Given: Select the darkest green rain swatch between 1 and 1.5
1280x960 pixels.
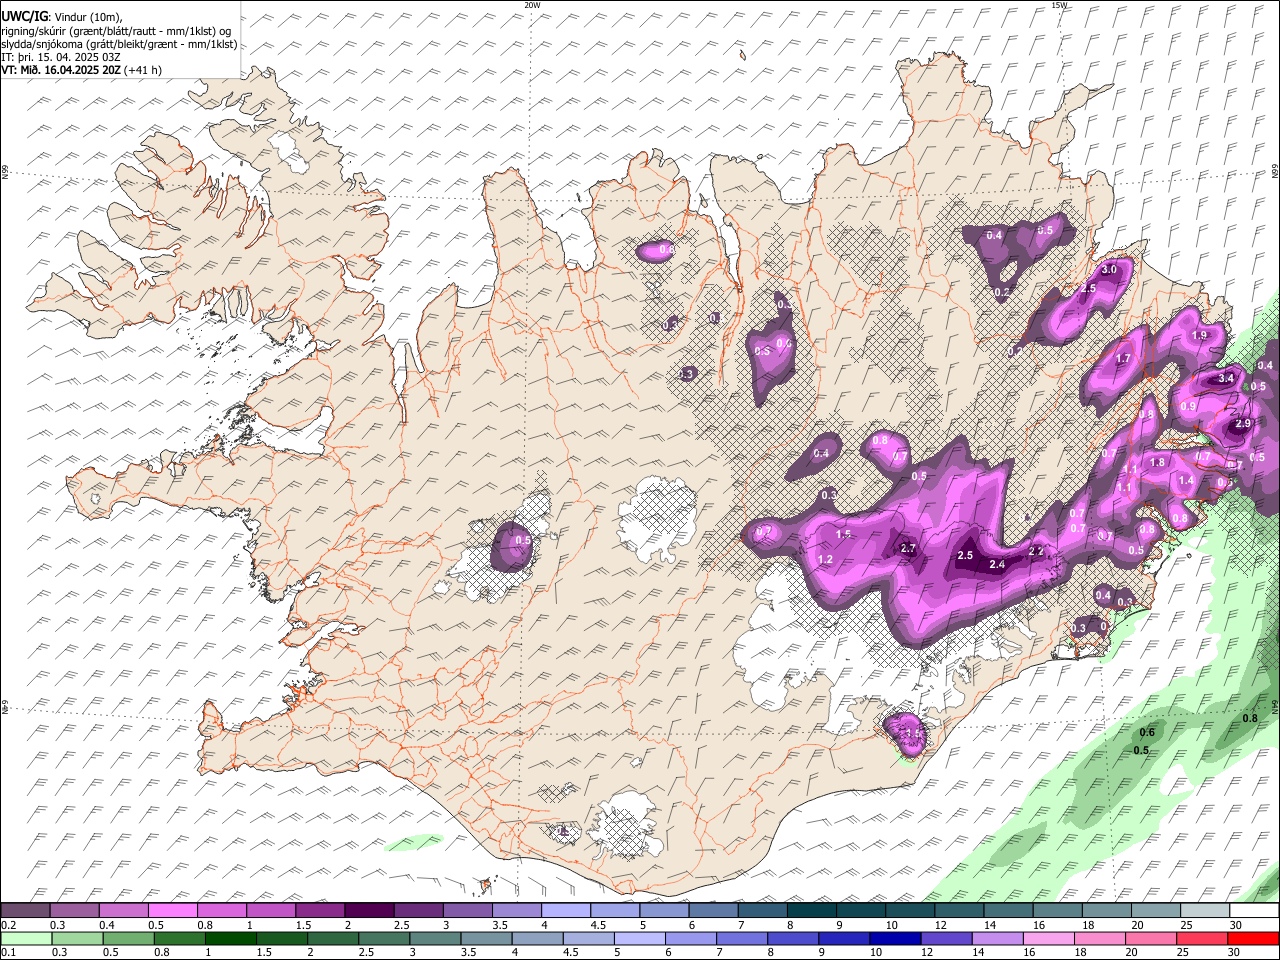Looking at the screenshot, I should (229, 938).
